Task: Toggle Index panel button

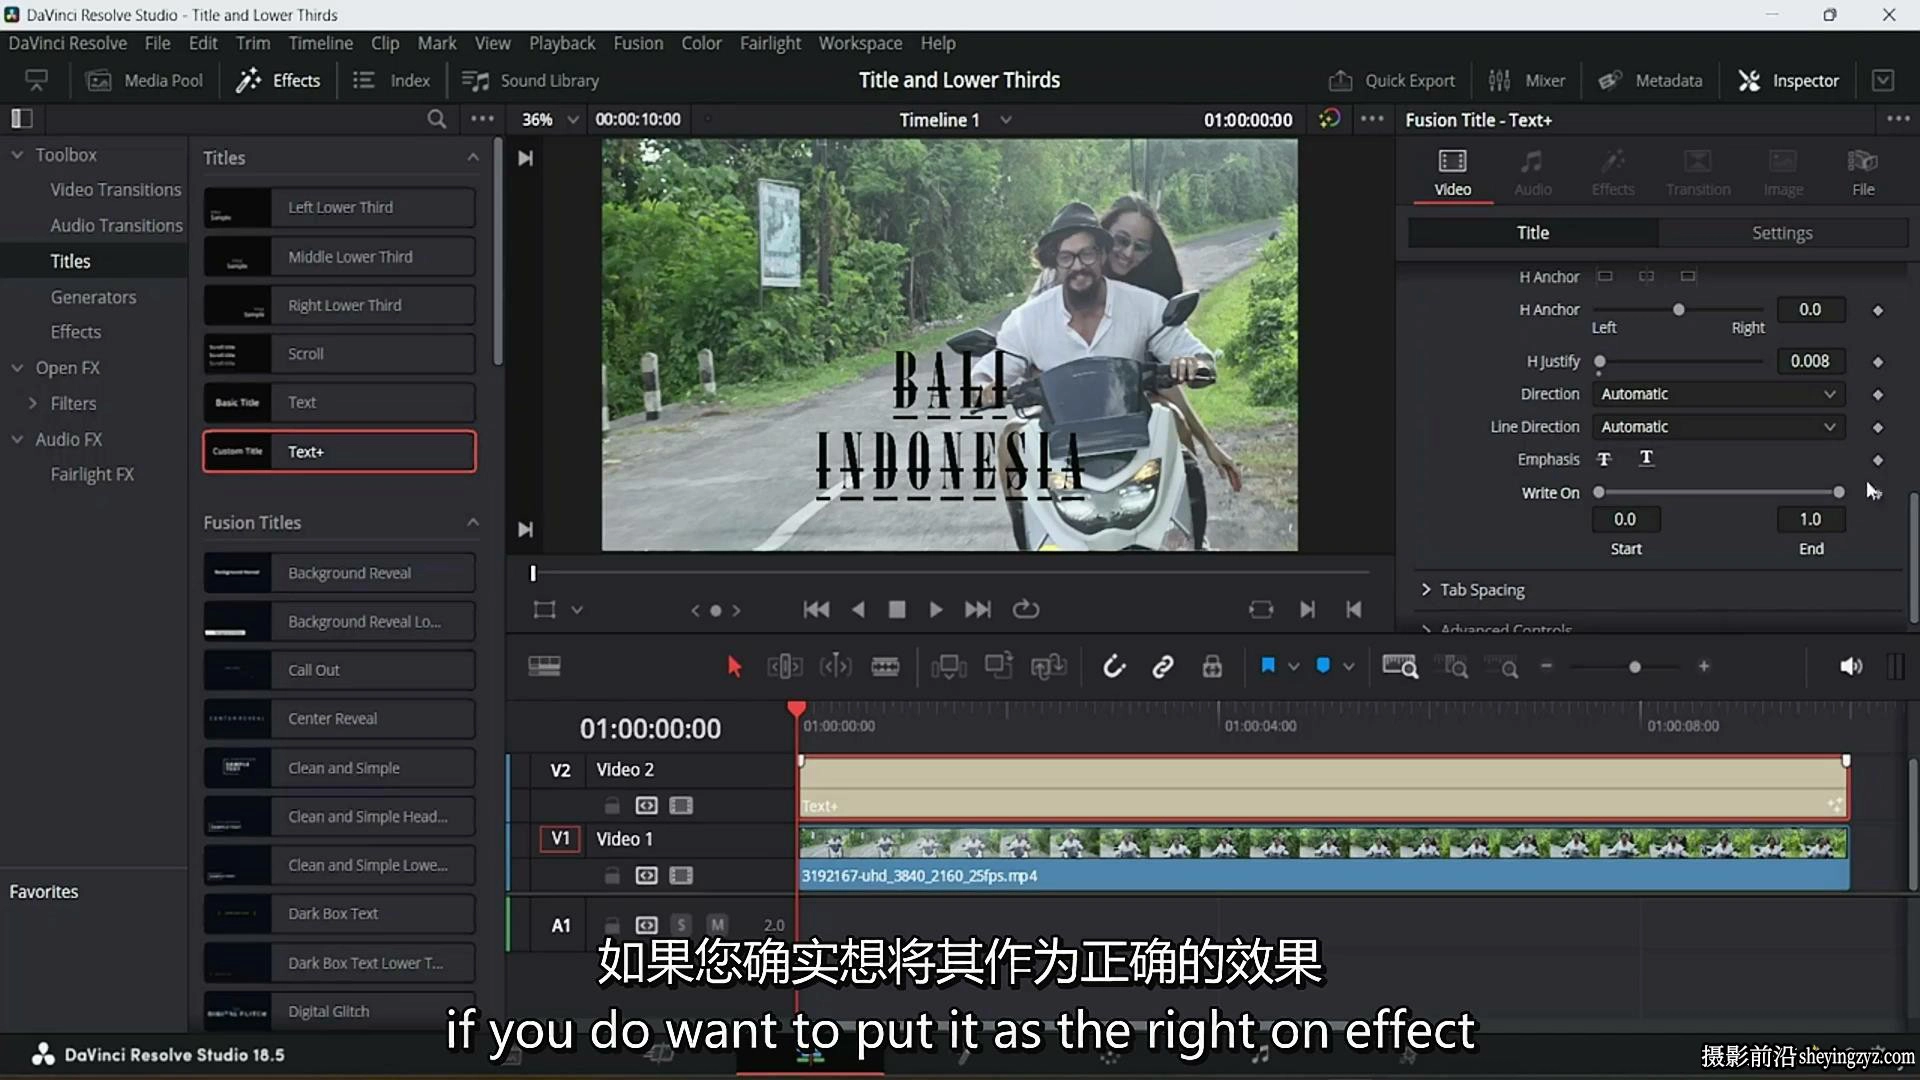Action: click(391, 81)
